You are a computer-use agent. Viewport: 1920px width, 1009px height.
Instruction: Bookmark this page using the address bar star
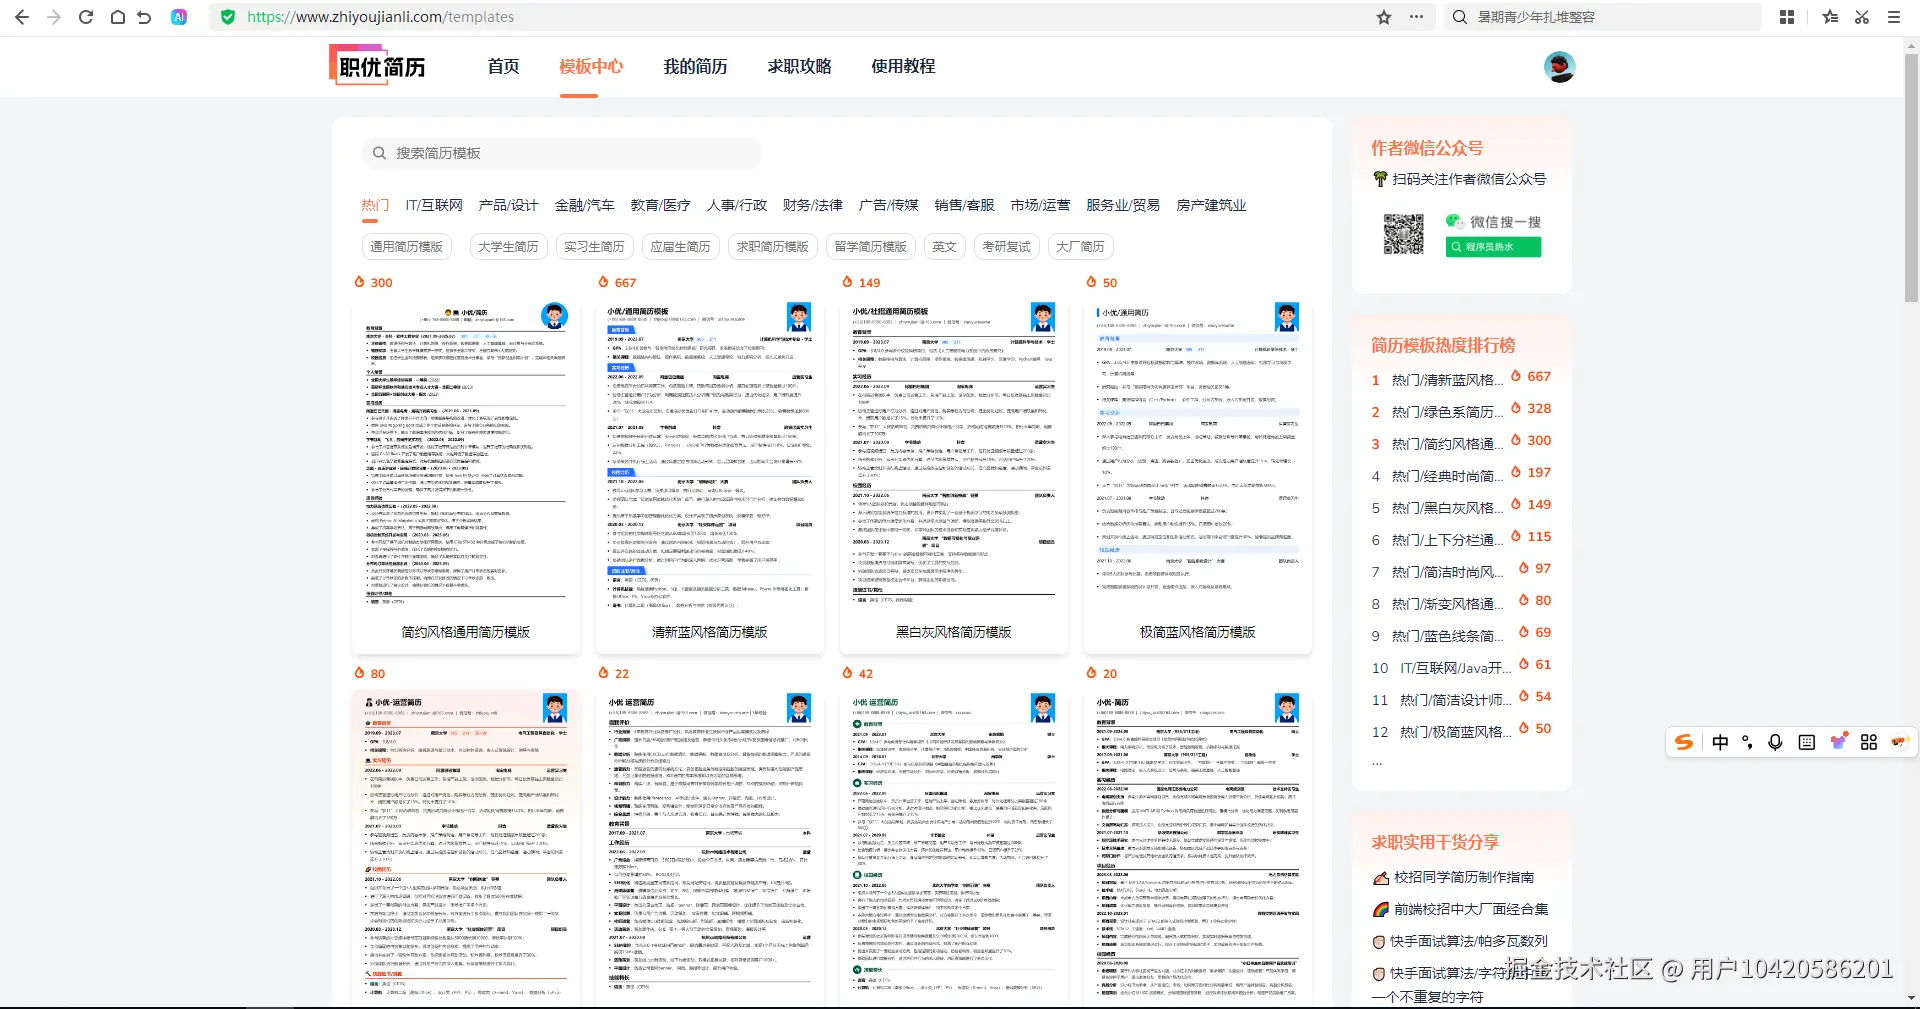tap(1384, 16)
